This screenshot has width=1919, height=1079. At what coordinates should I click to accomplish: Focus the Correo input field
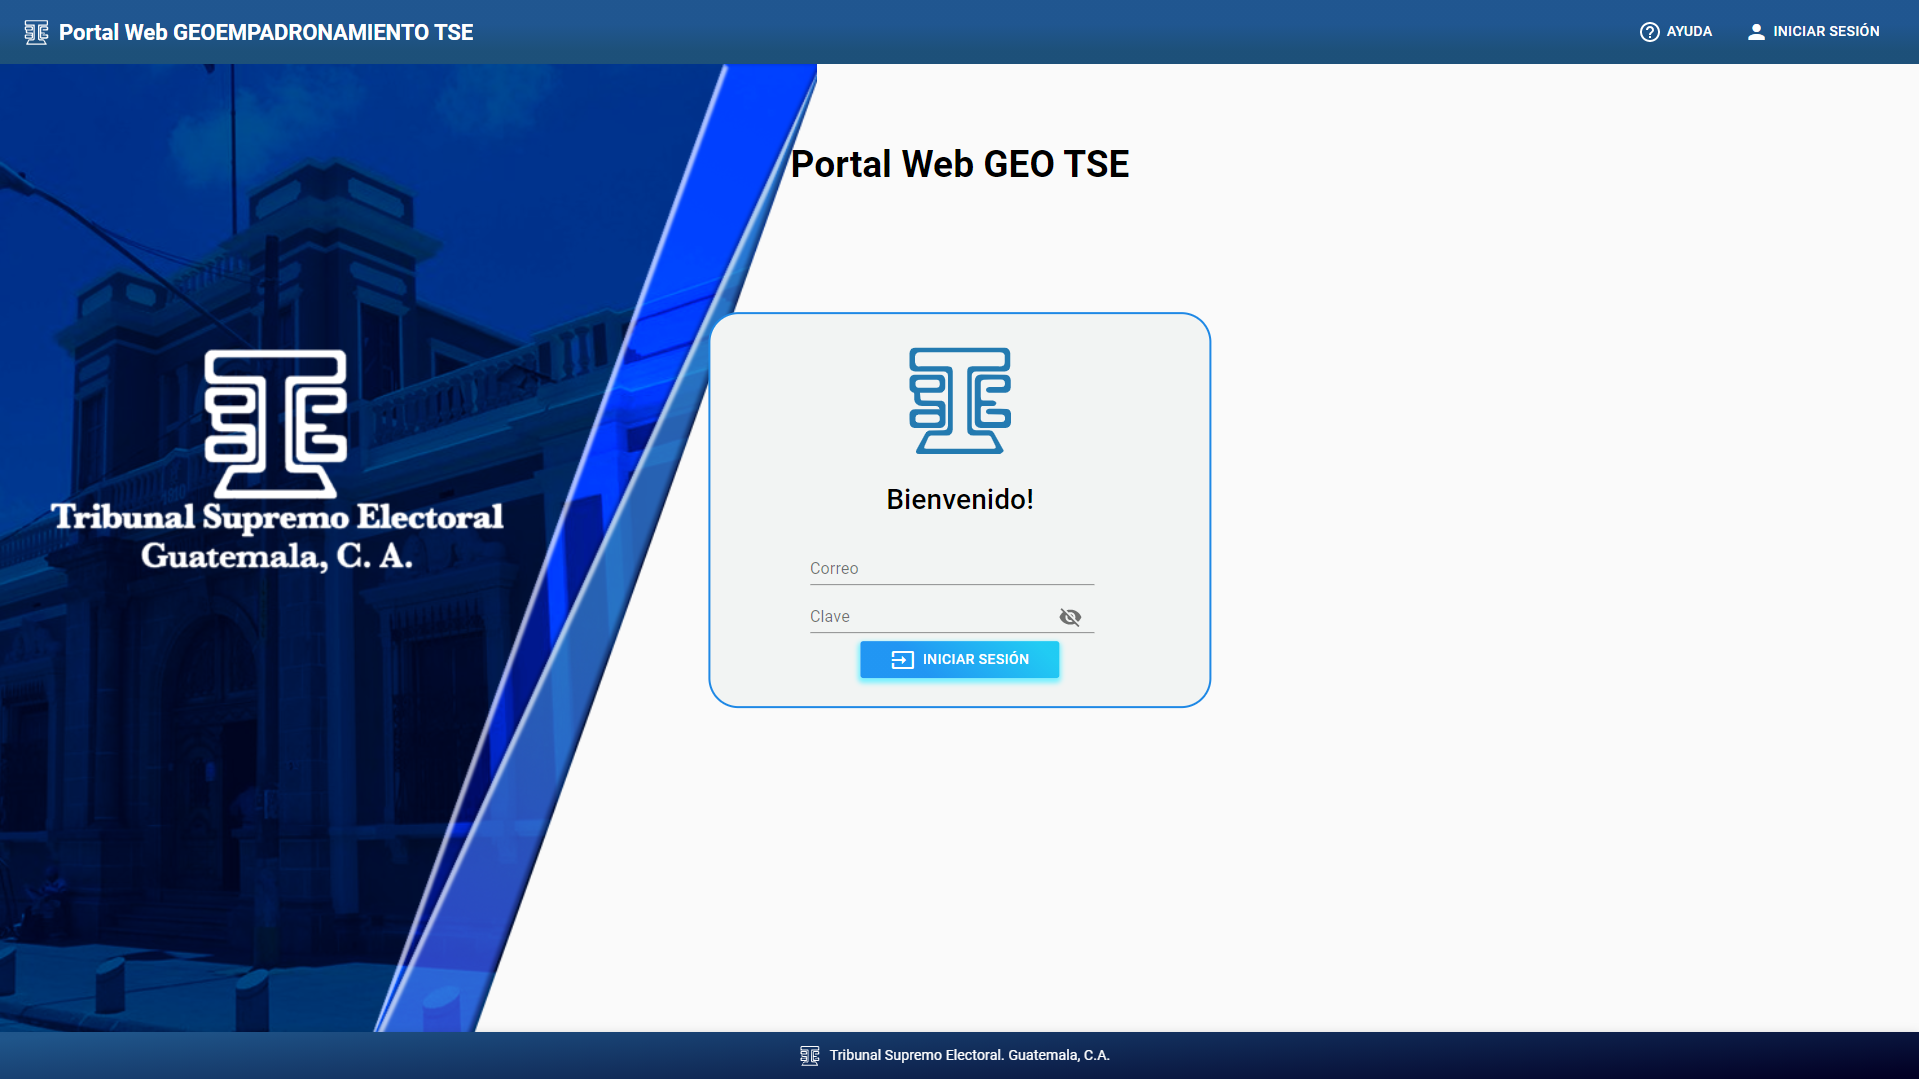coord(950,568)
